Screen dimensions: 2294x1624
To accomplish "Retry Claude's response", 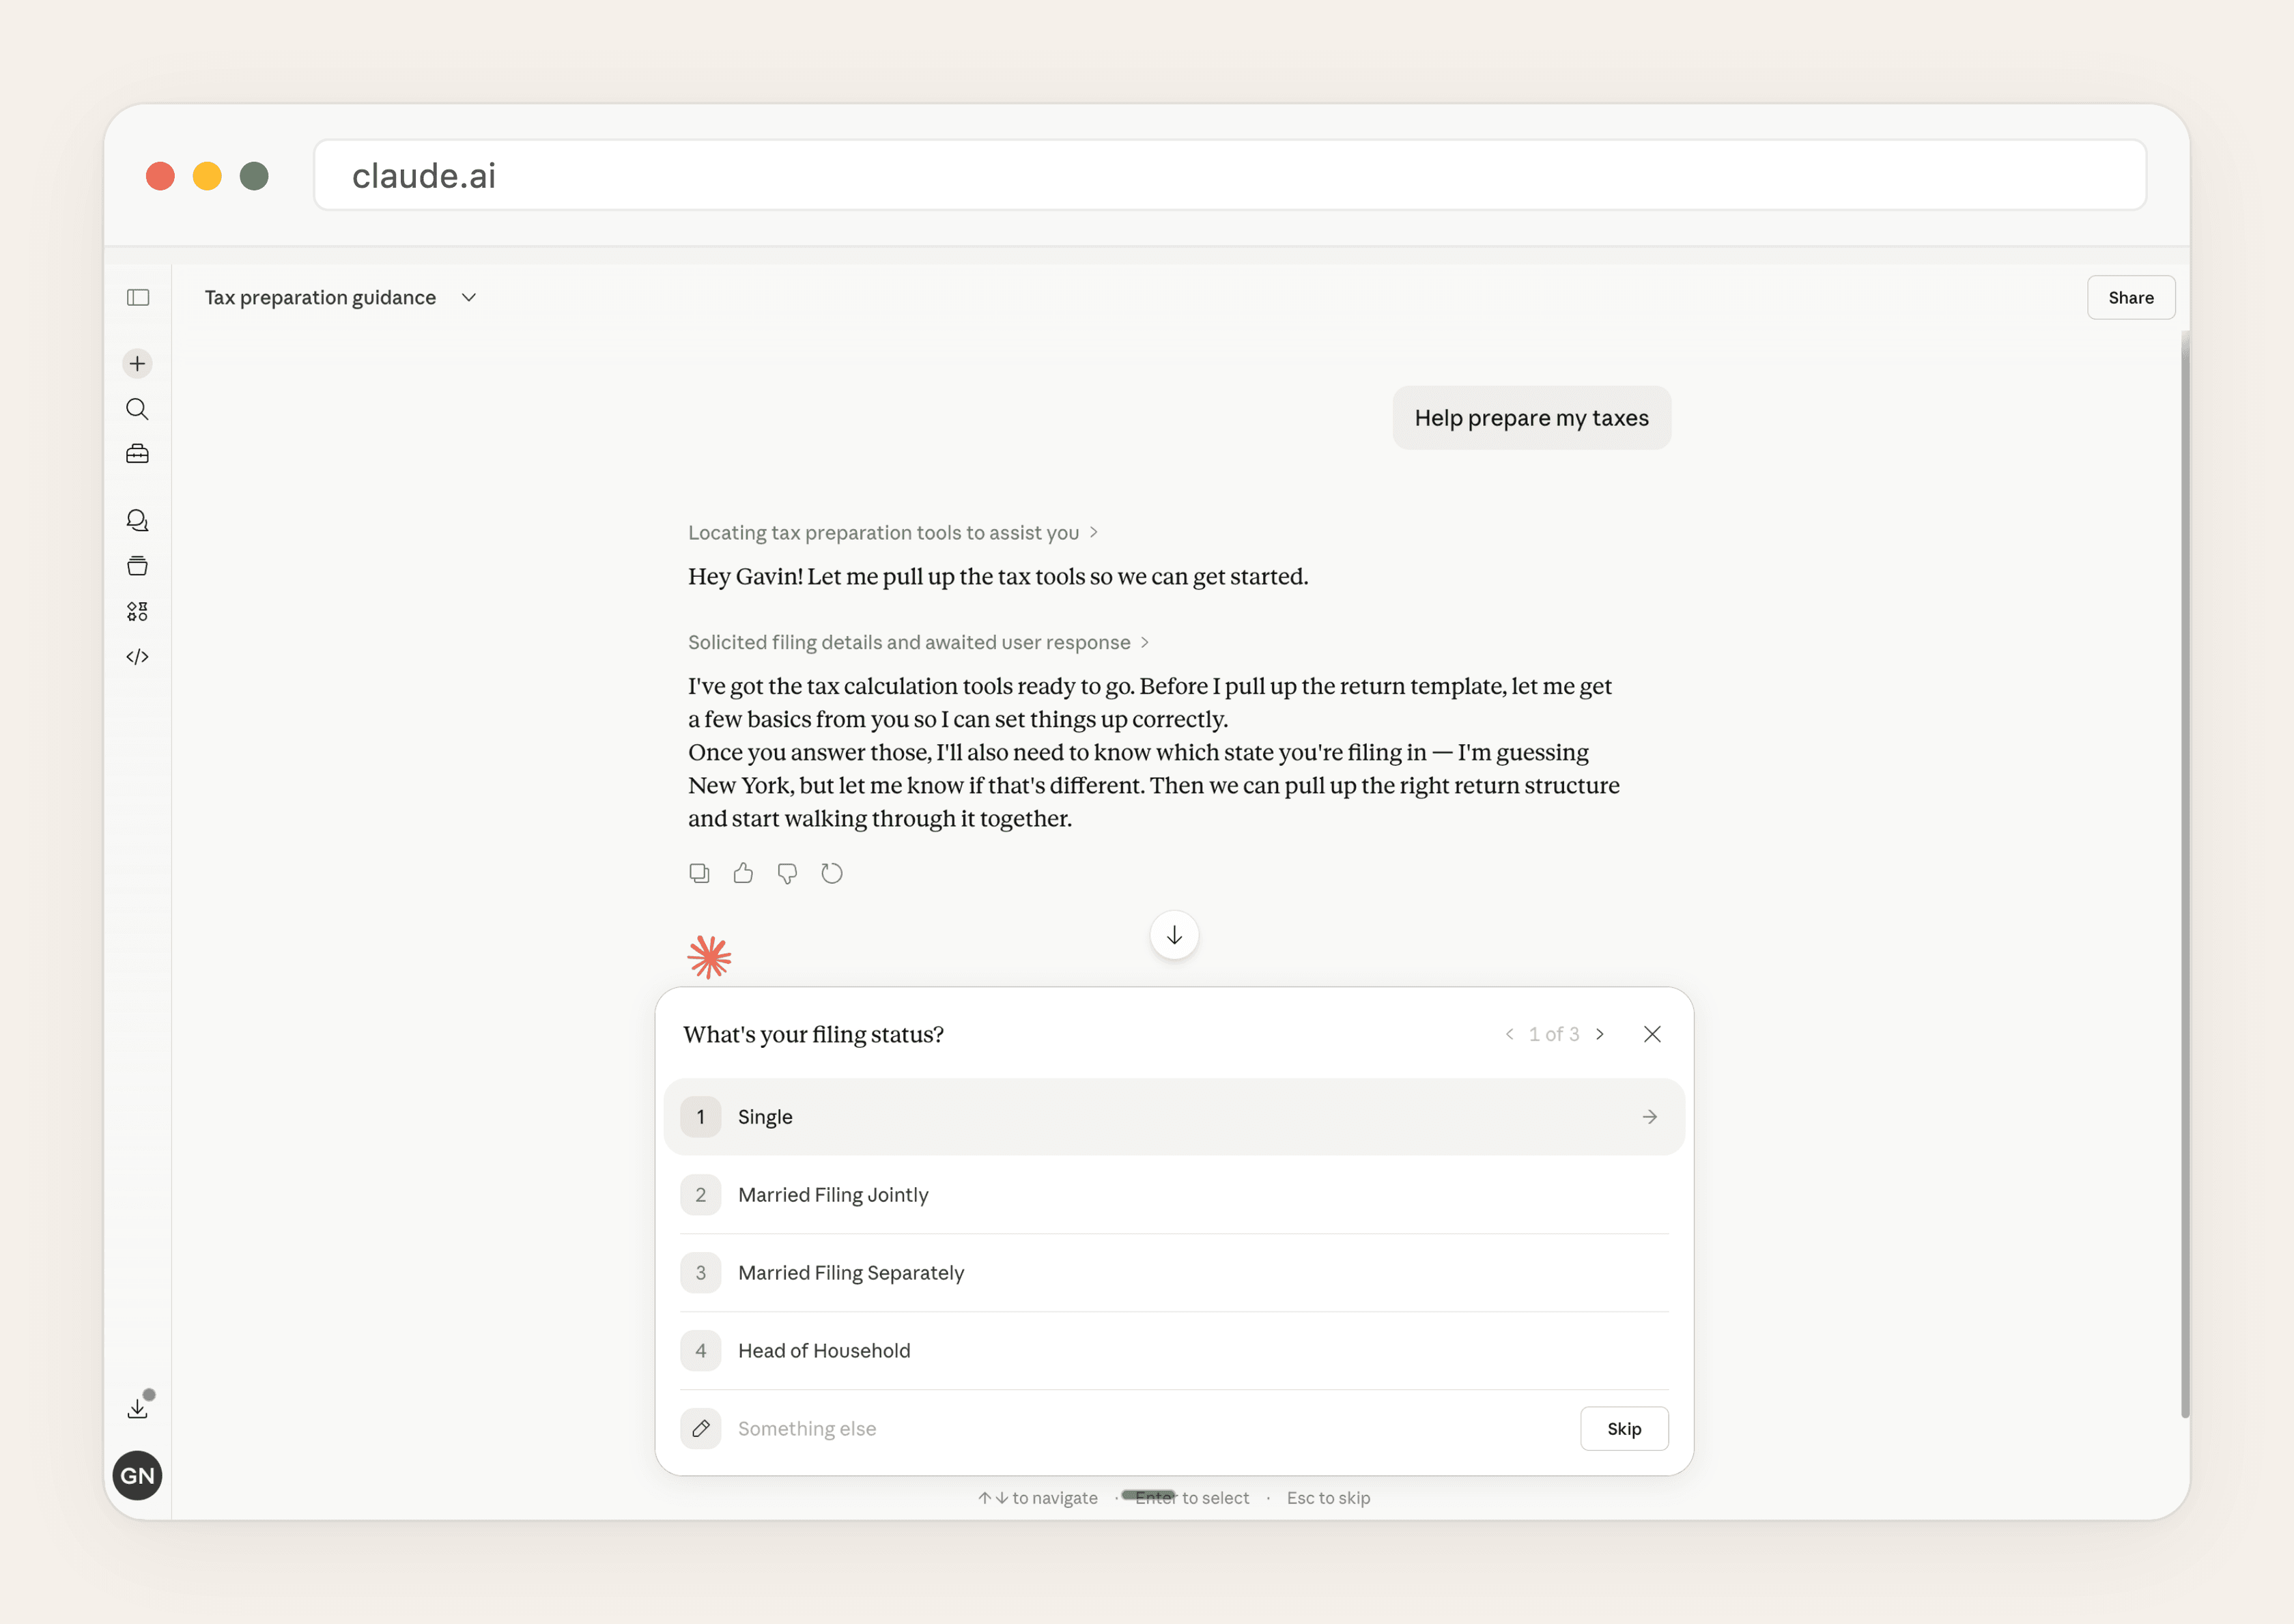I will 831,873.
